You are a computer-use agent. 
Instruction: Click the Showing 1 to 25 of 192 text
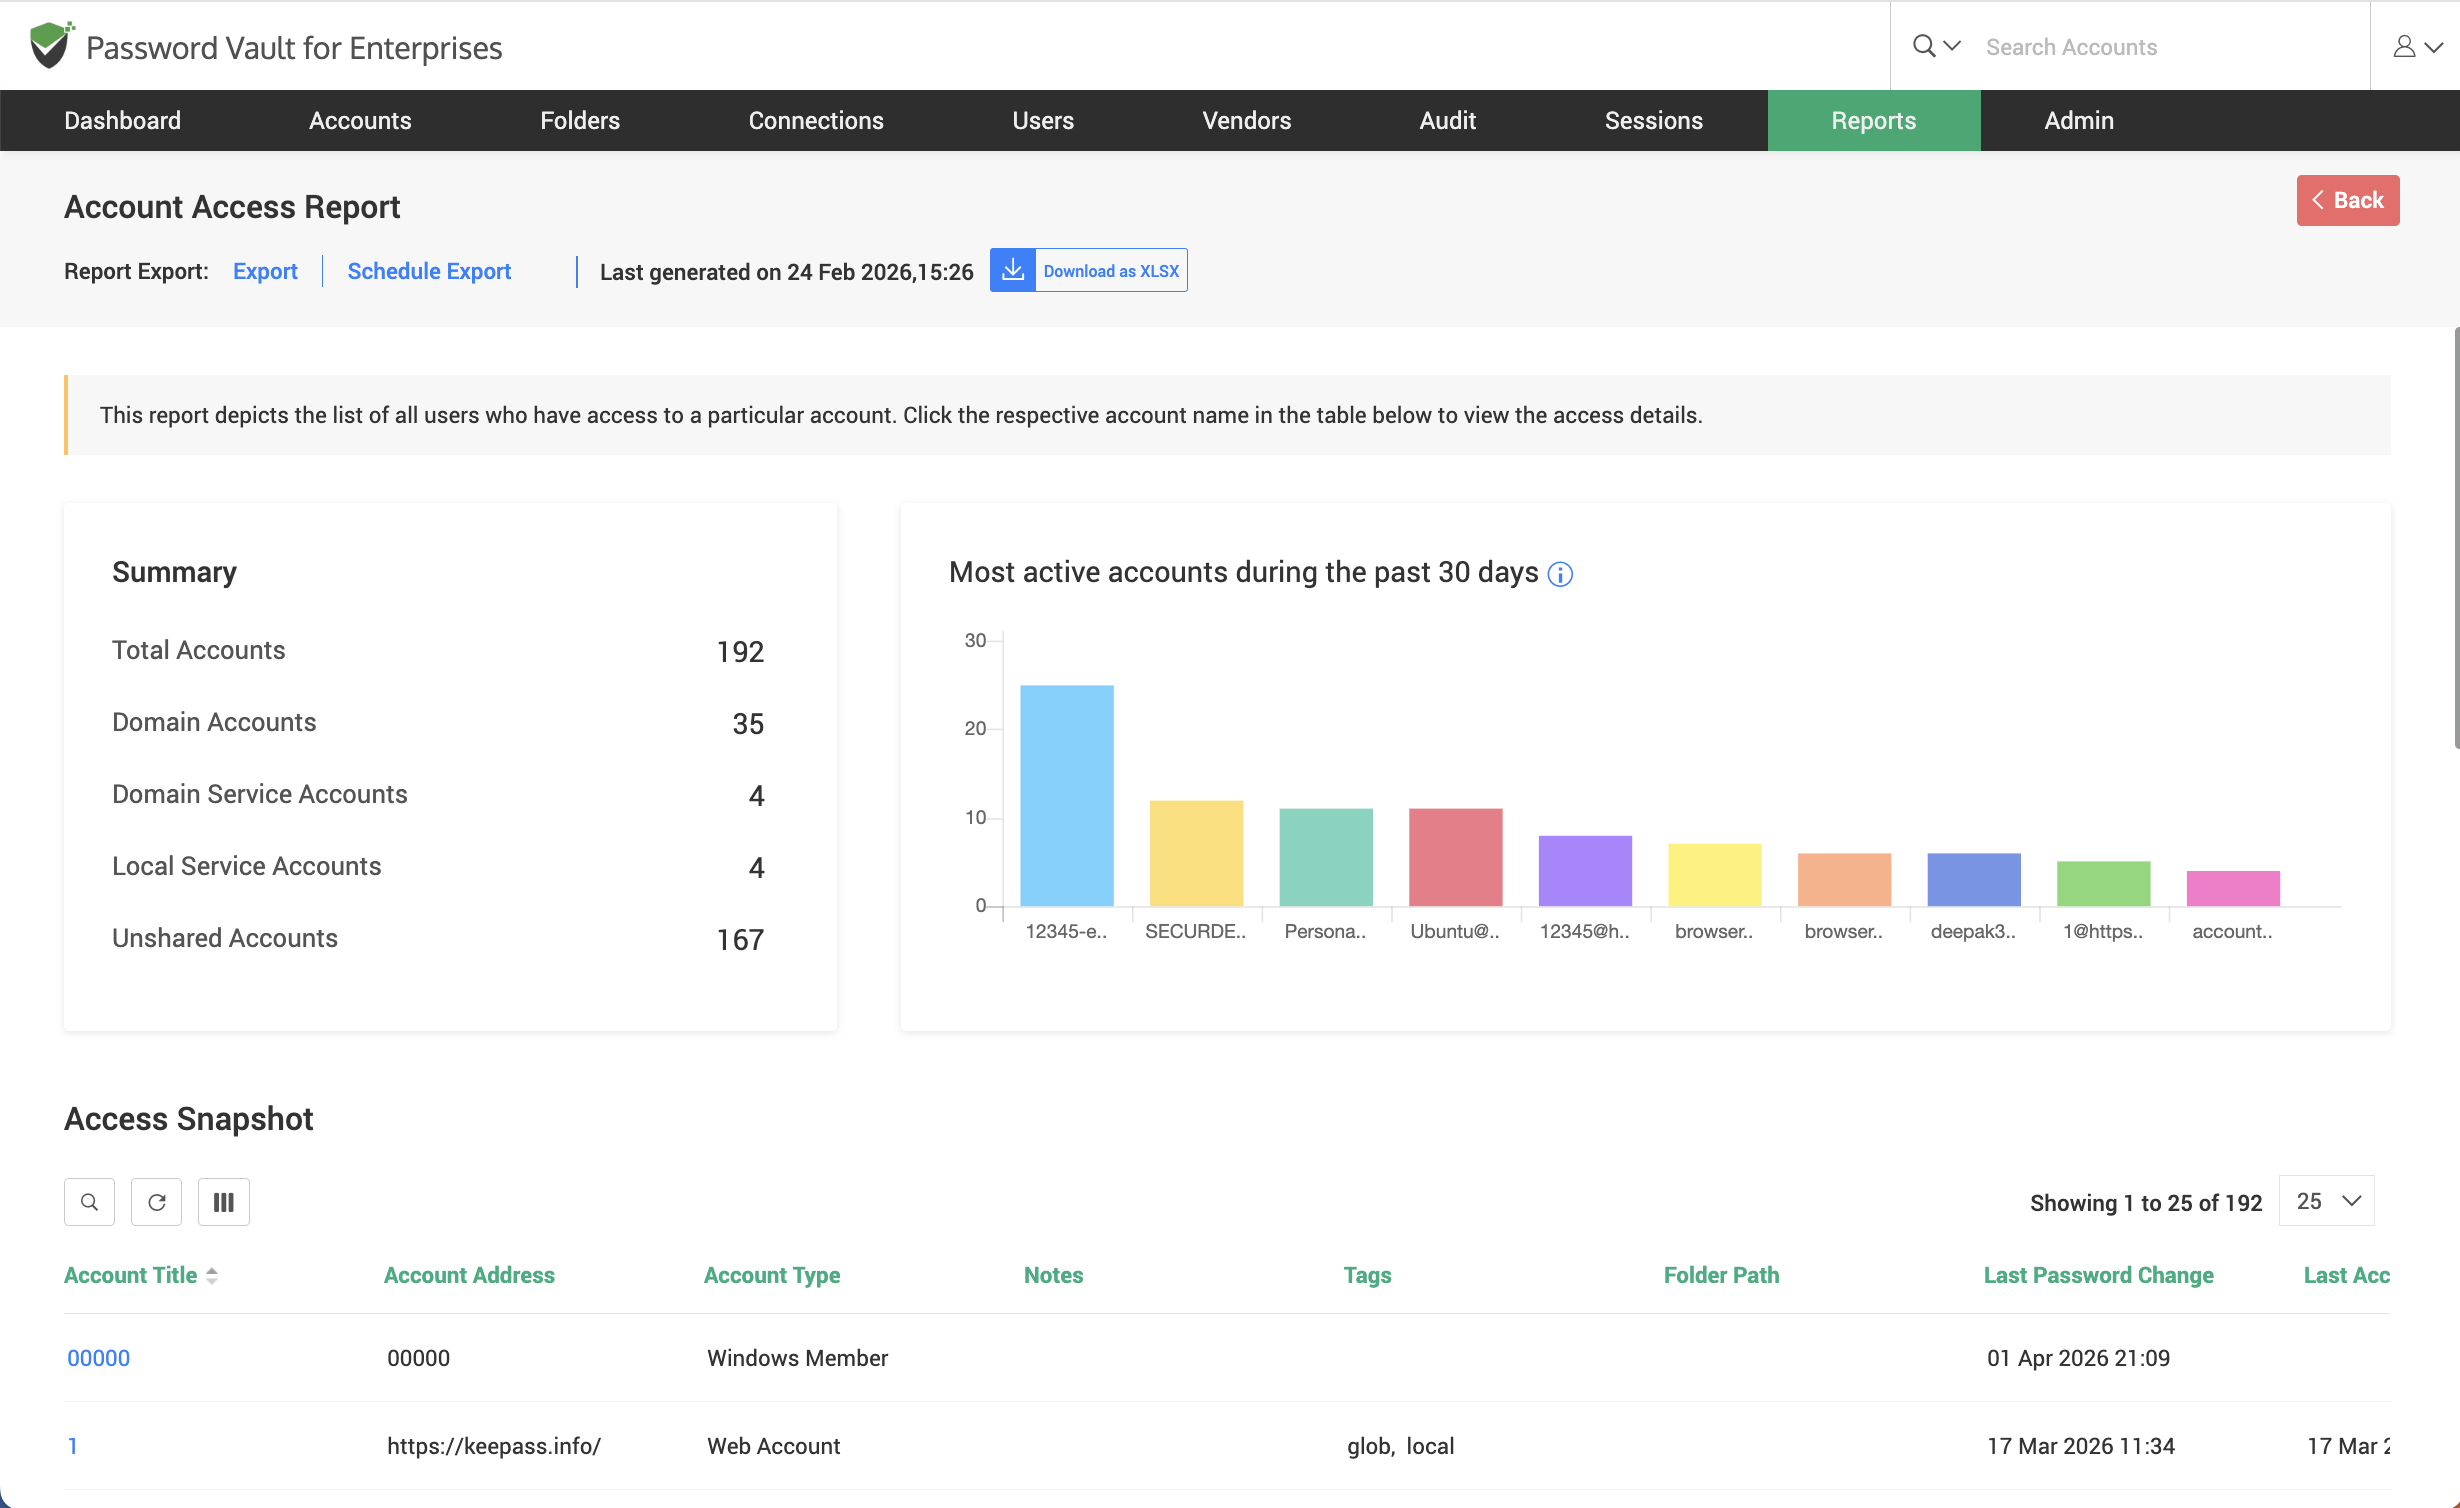pyautogui.click(x=2146, y=1203)
